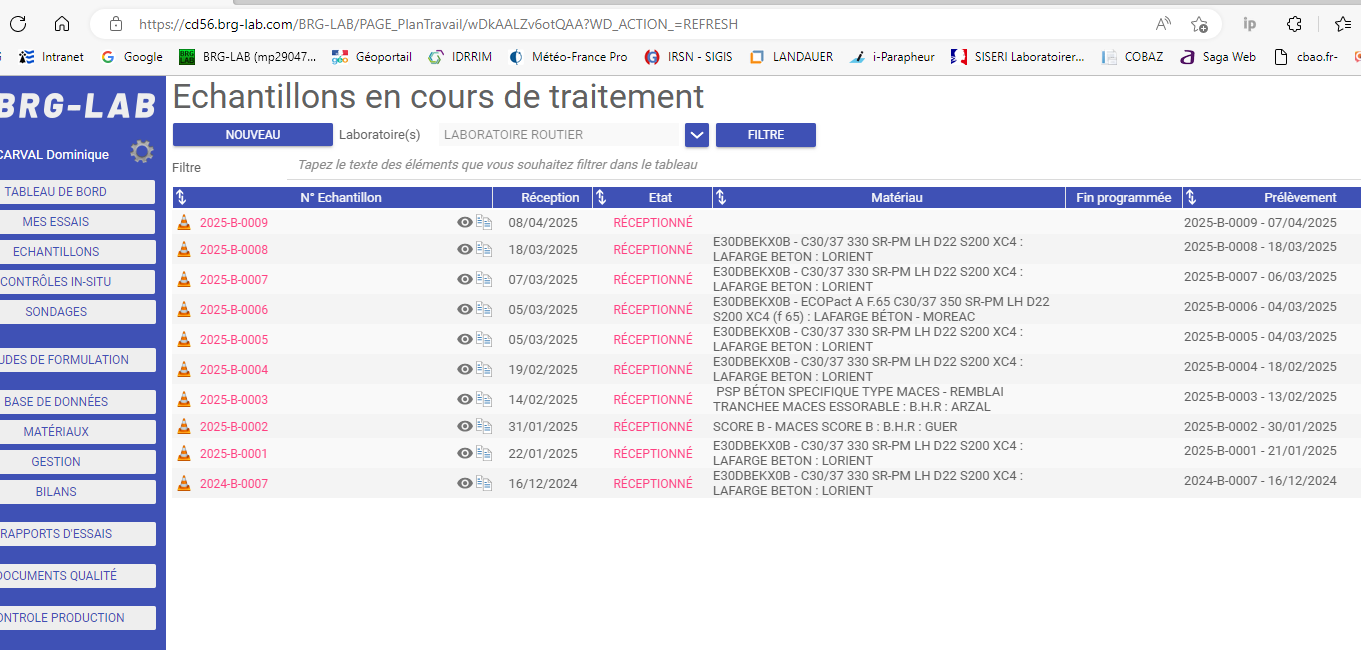The height and width of the screenshot is (650, 1361).
Task: Click the eye icon on row 2025-B-0002
Action: tap(464, 426)
